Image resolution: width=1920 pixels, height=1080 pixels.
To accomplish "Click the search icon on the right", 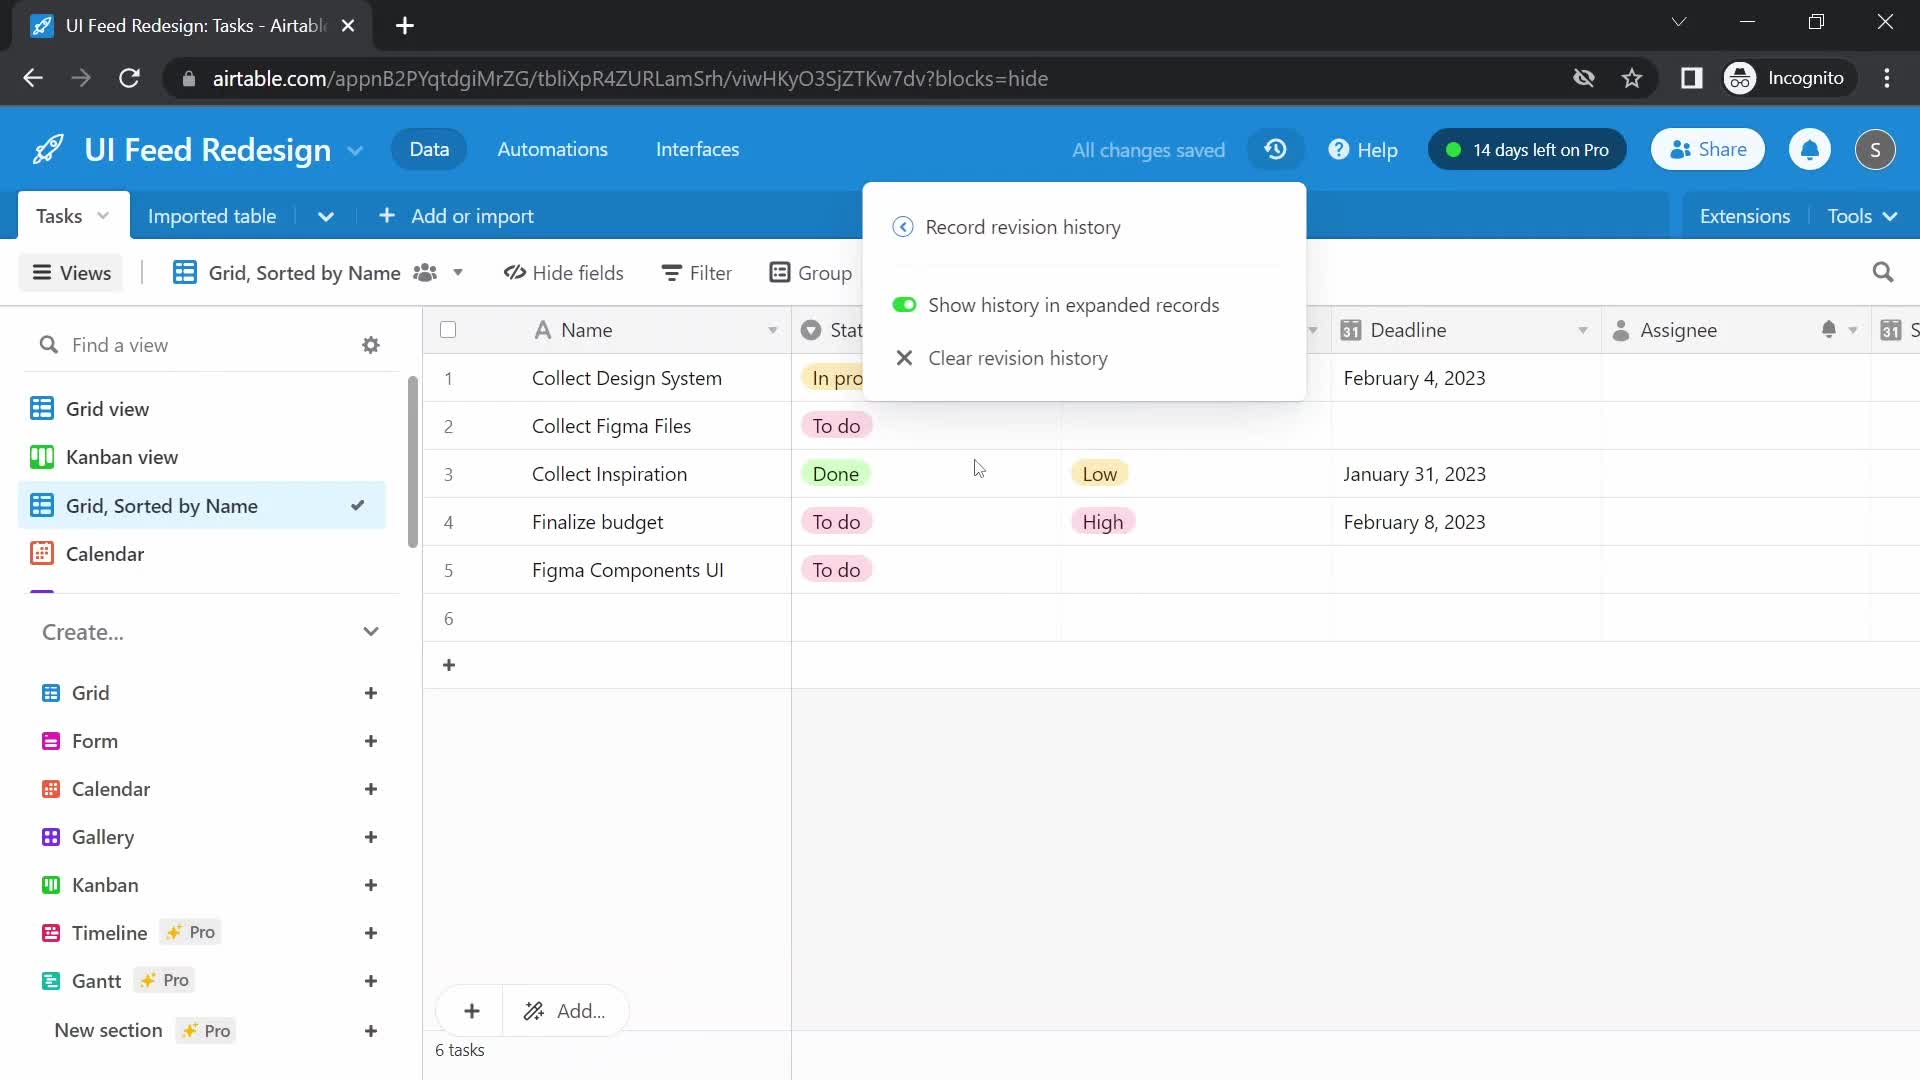I will point(1888,273).
